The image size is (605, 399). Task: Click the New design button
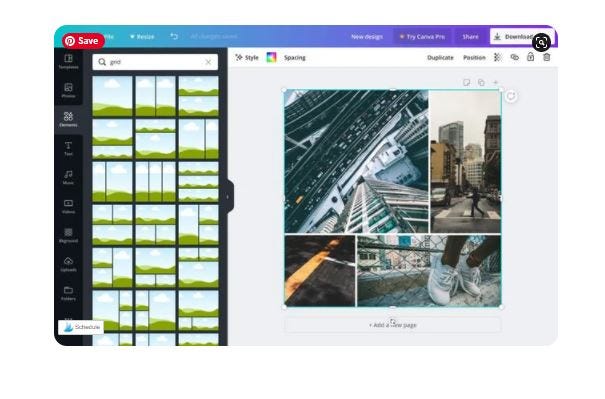[x=367, y=37]
